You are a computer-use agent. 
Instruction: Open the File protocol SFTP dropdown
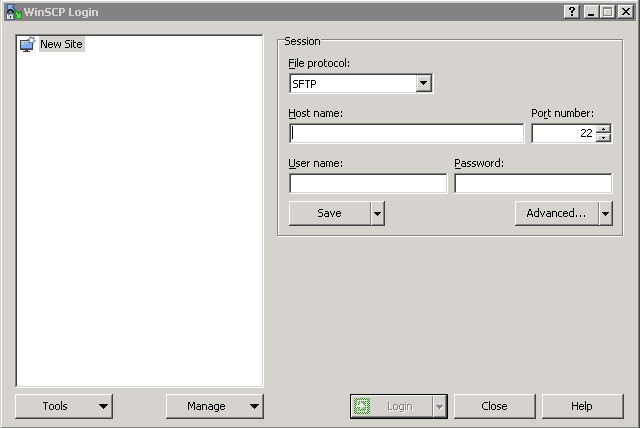361,84
